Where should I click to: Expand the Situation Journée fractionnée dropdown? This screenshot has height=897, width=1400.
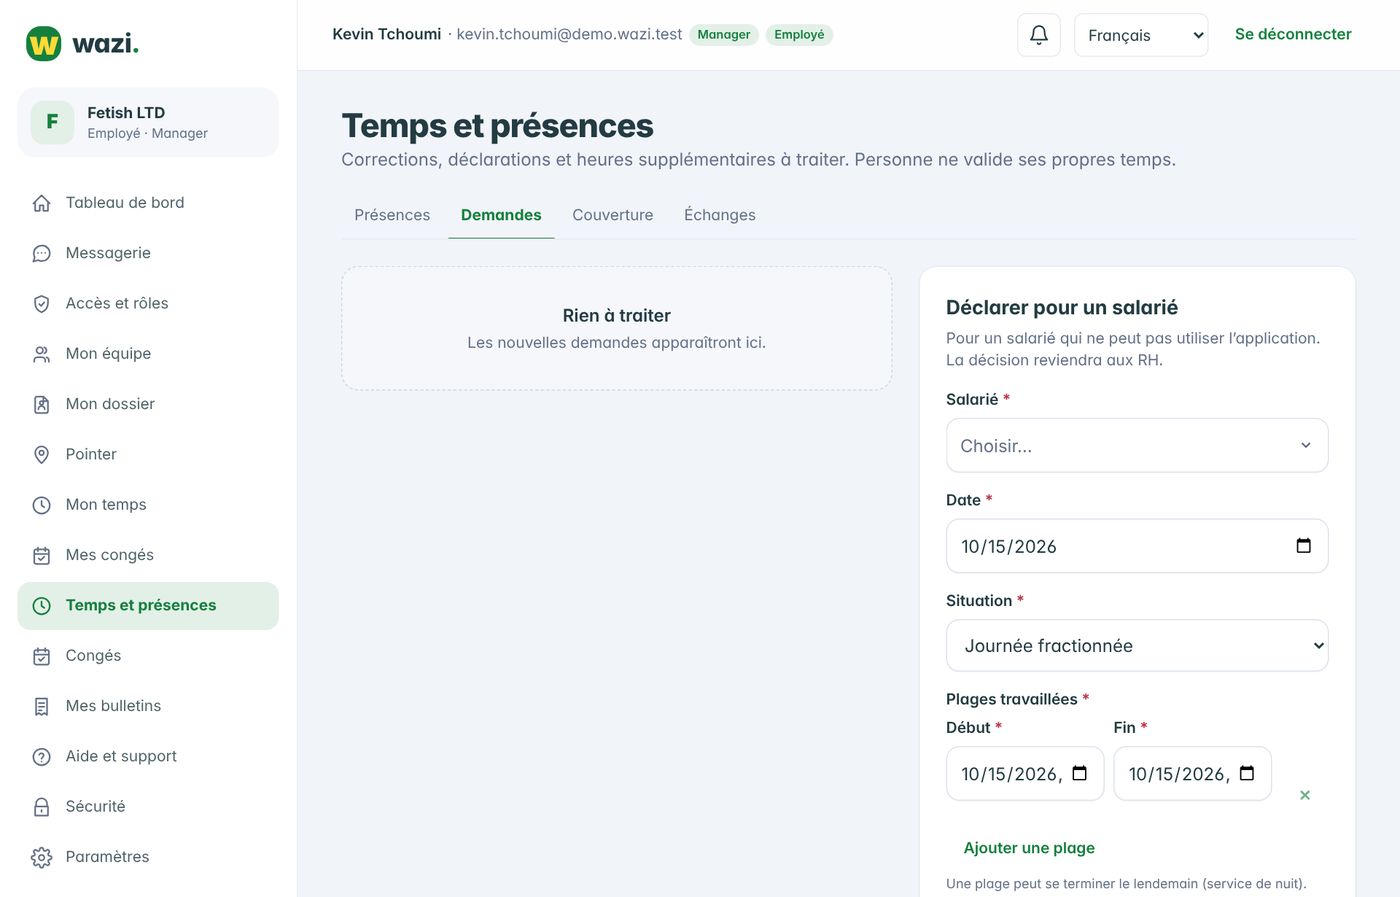pyautogui.click(x=1137, y=645)
